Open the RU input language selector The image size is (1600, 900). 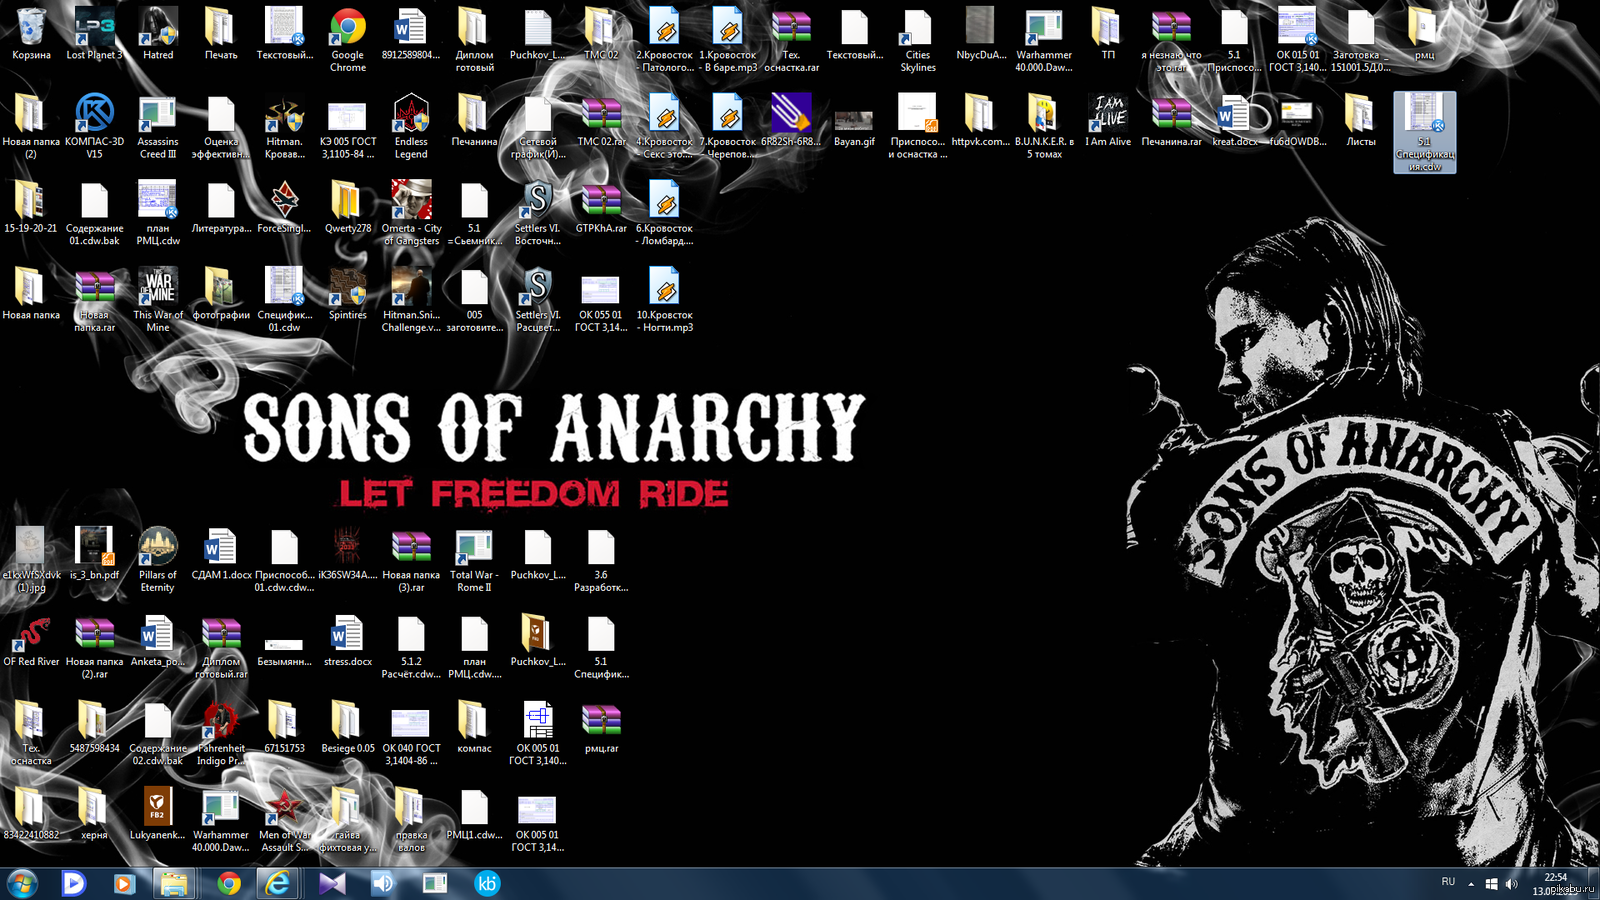pyautogui.click(x=1448, y=882)
